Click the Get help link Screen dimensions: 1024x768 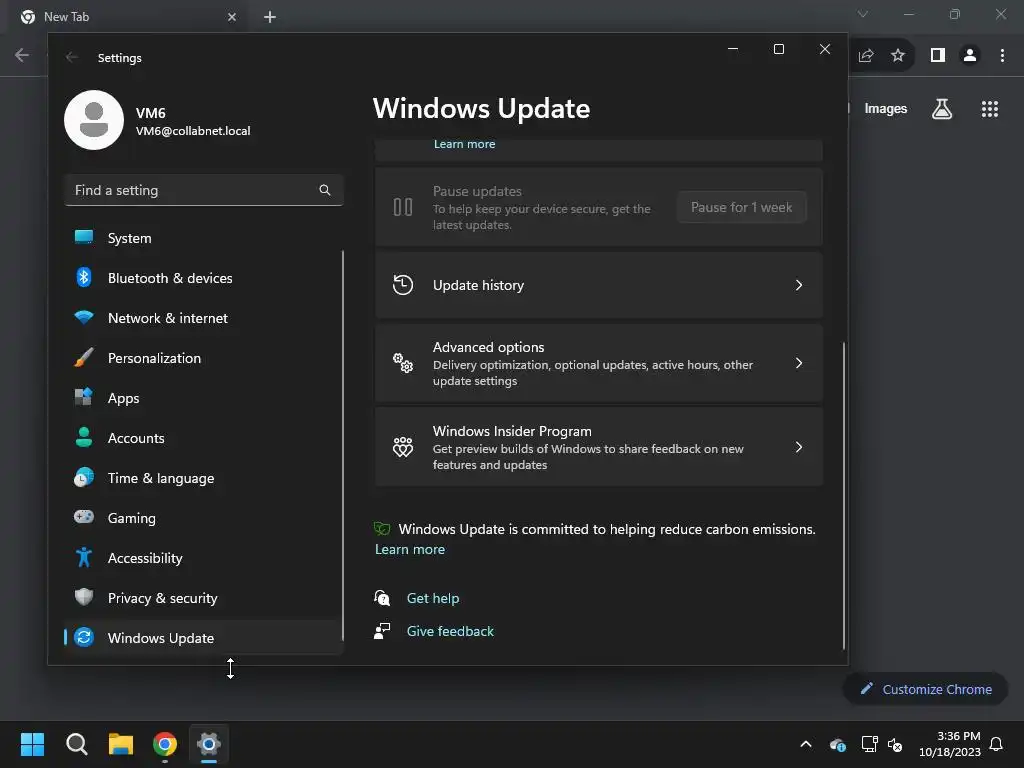(x=433, y=598)
